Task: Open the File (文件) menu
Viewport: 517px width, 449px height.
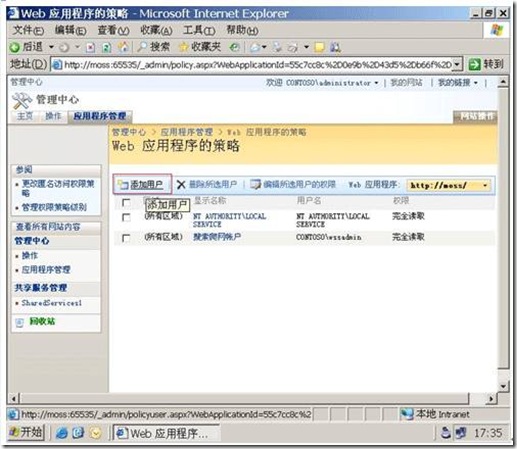Action: click(28, 31)
